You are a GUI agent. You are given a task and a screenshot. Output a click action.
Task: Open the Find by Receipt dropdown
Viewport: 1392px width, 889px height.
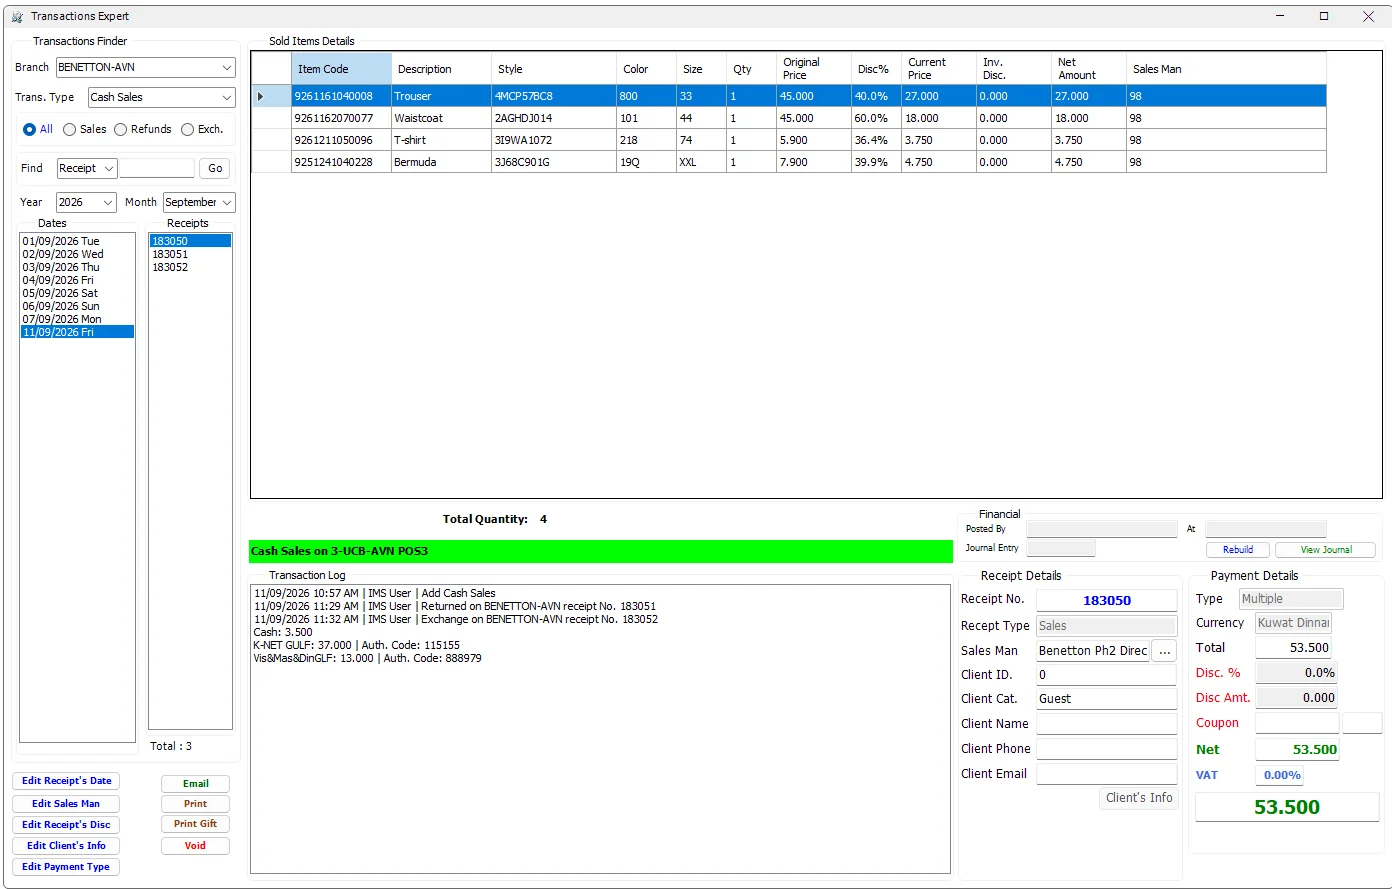click(109, 168)
